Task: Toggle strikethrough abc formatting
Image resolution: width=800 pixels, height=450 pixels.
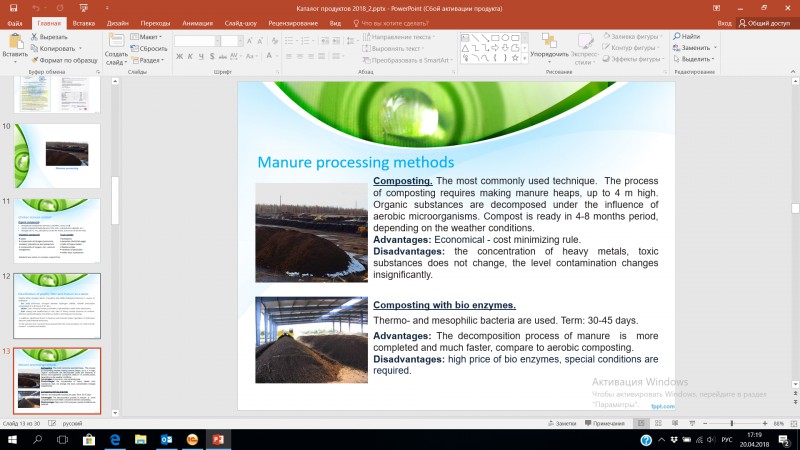Action: [222, 56]
